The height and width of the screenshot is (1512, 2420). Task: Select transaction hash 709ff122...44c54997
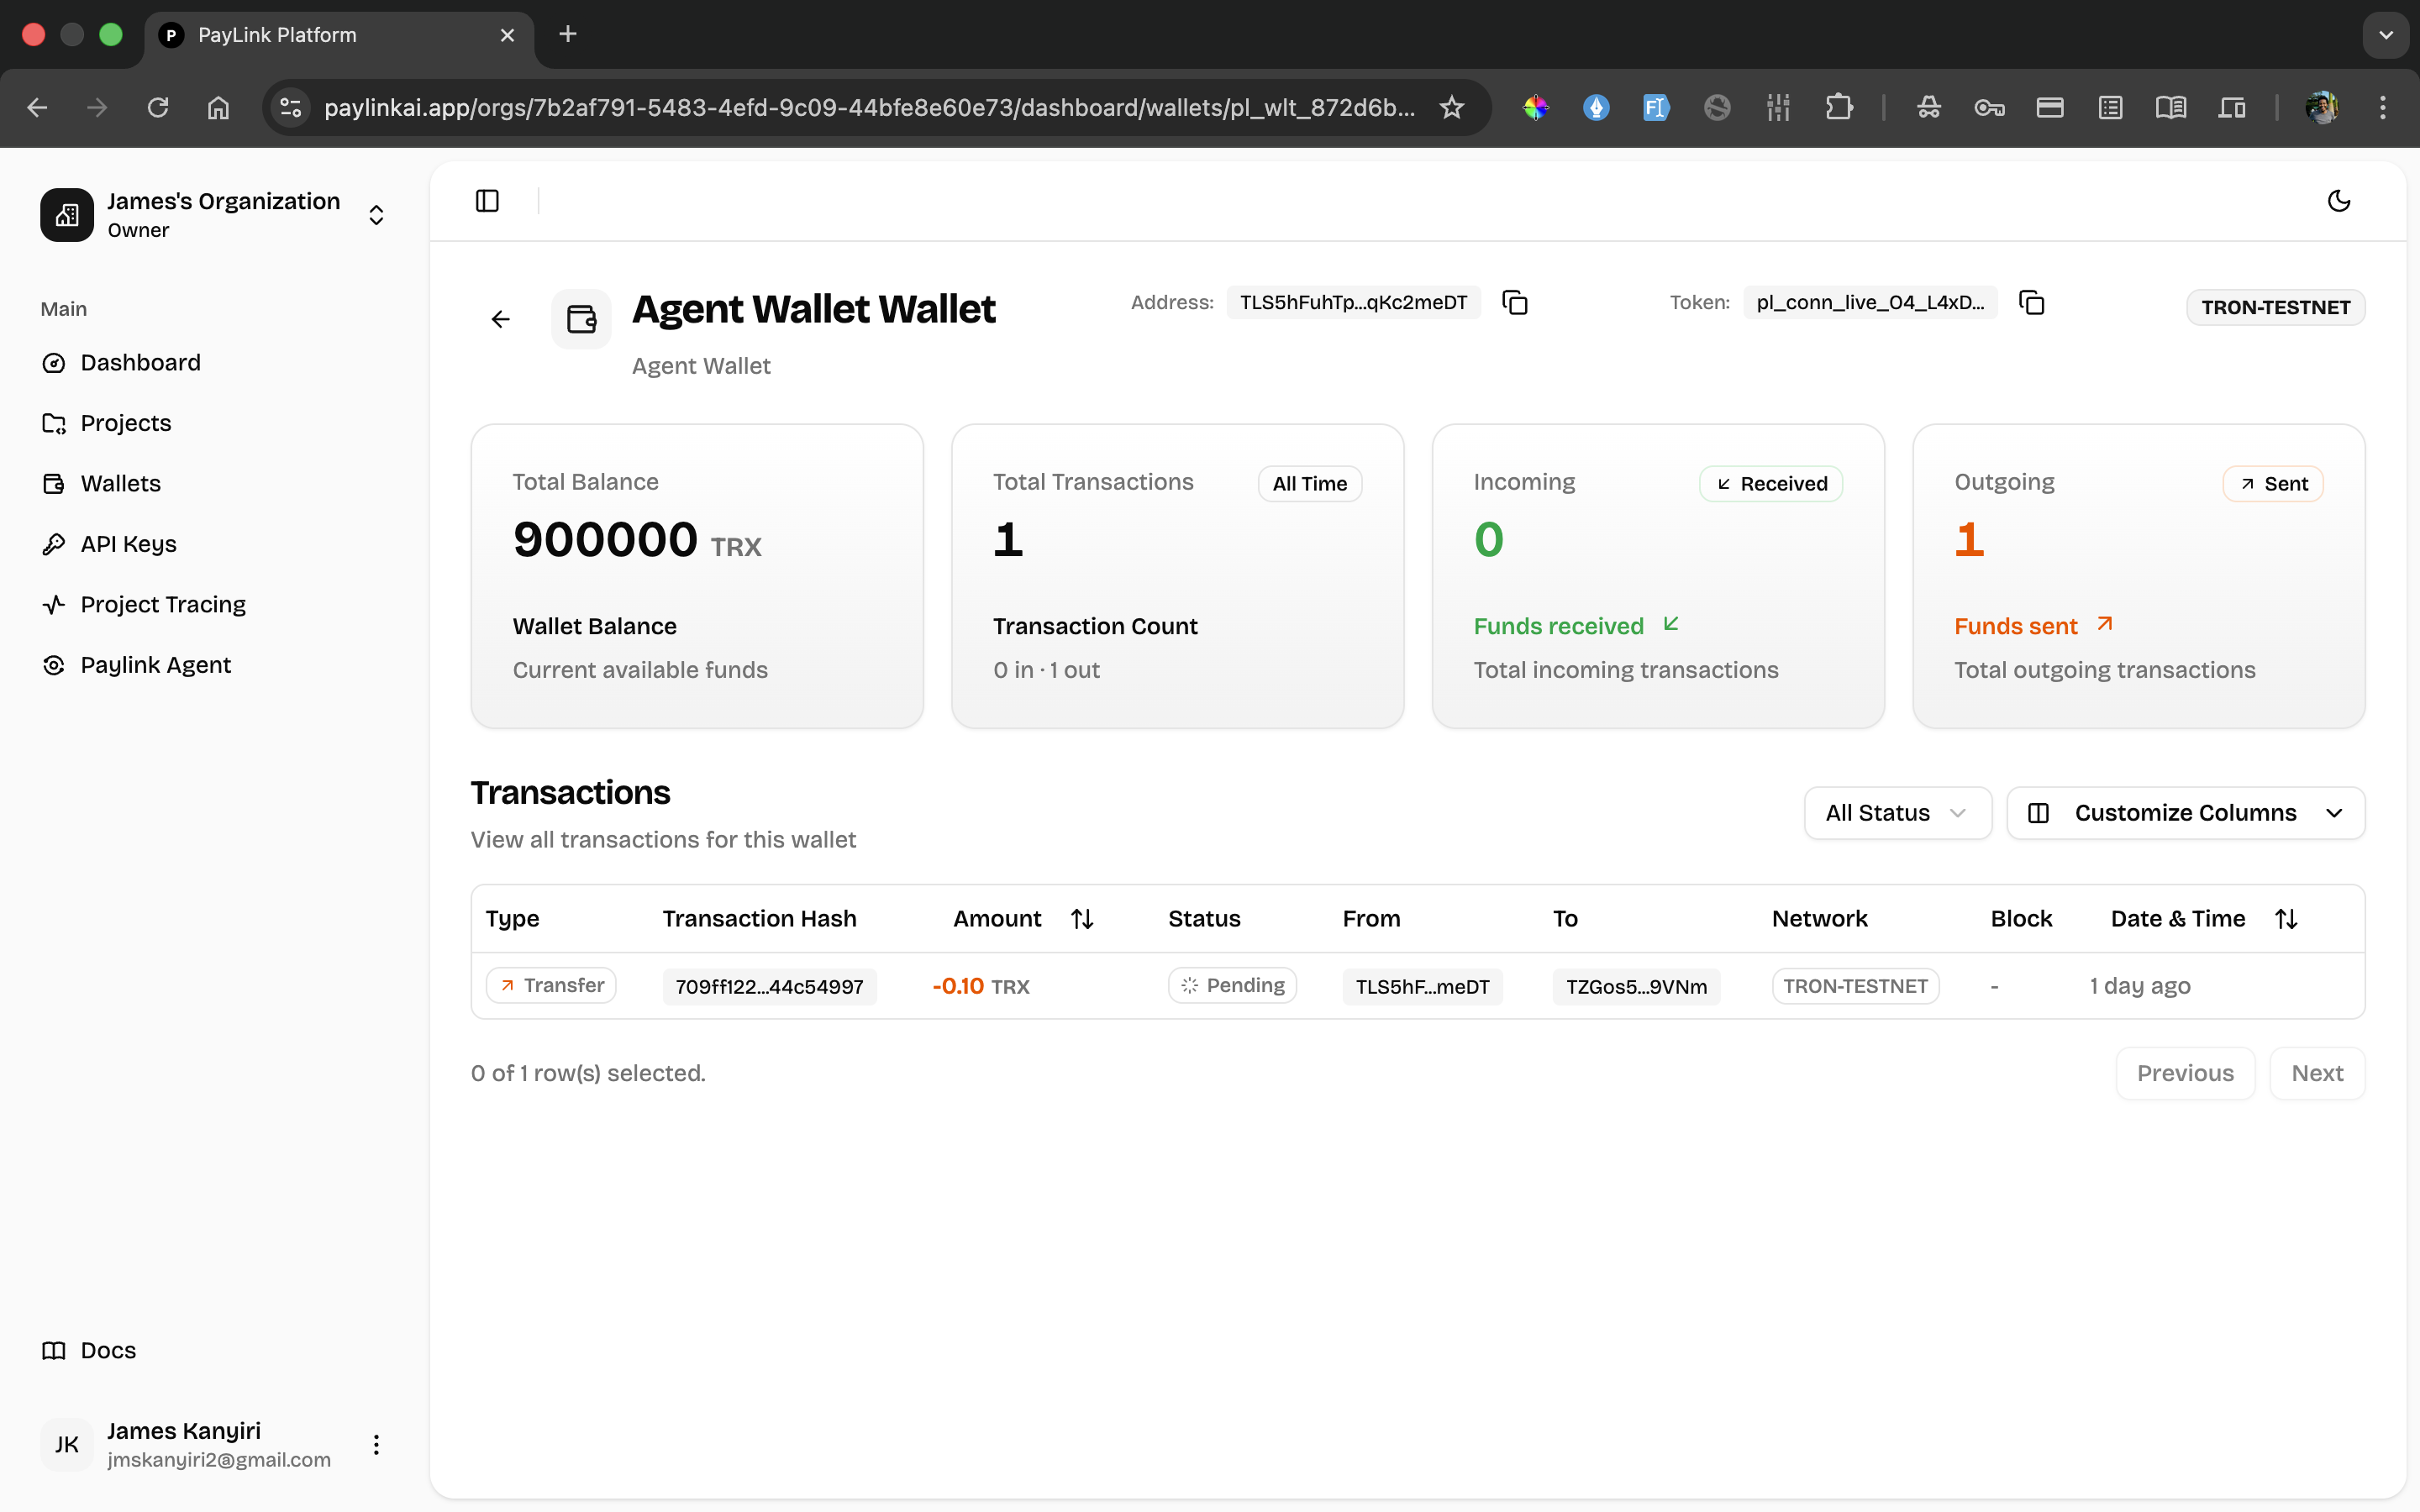click(768, 986)
